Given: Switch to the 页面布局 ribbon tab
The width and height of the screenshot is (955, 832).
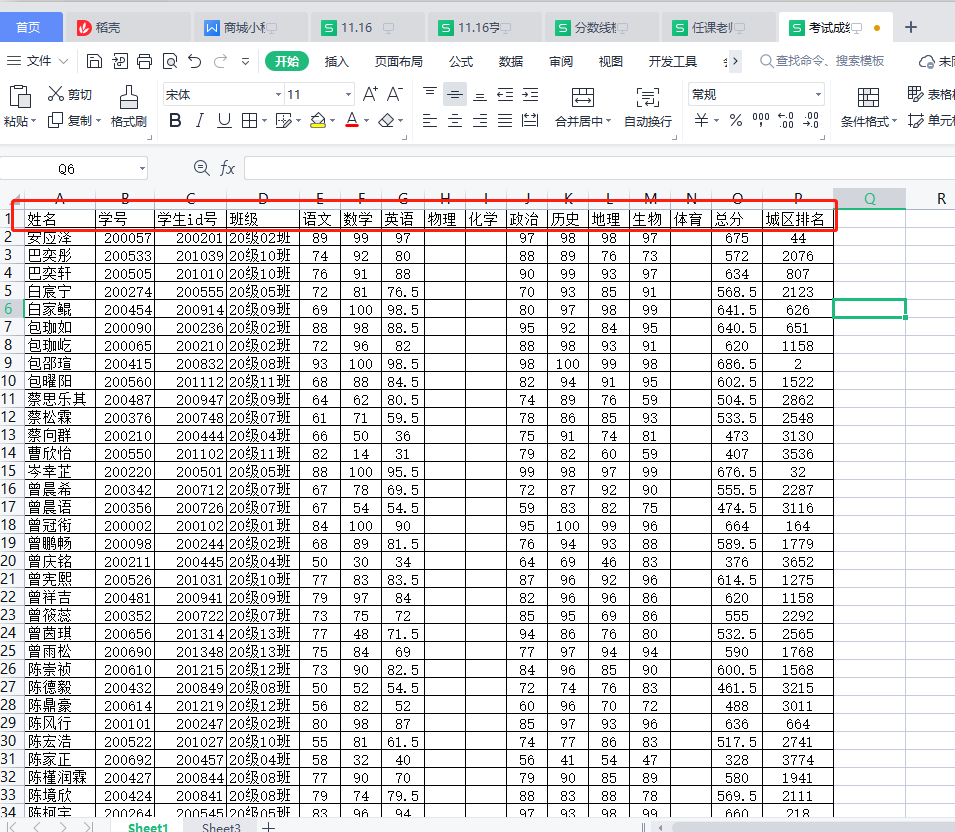Looking at the screenshot, I should (399, 62).
